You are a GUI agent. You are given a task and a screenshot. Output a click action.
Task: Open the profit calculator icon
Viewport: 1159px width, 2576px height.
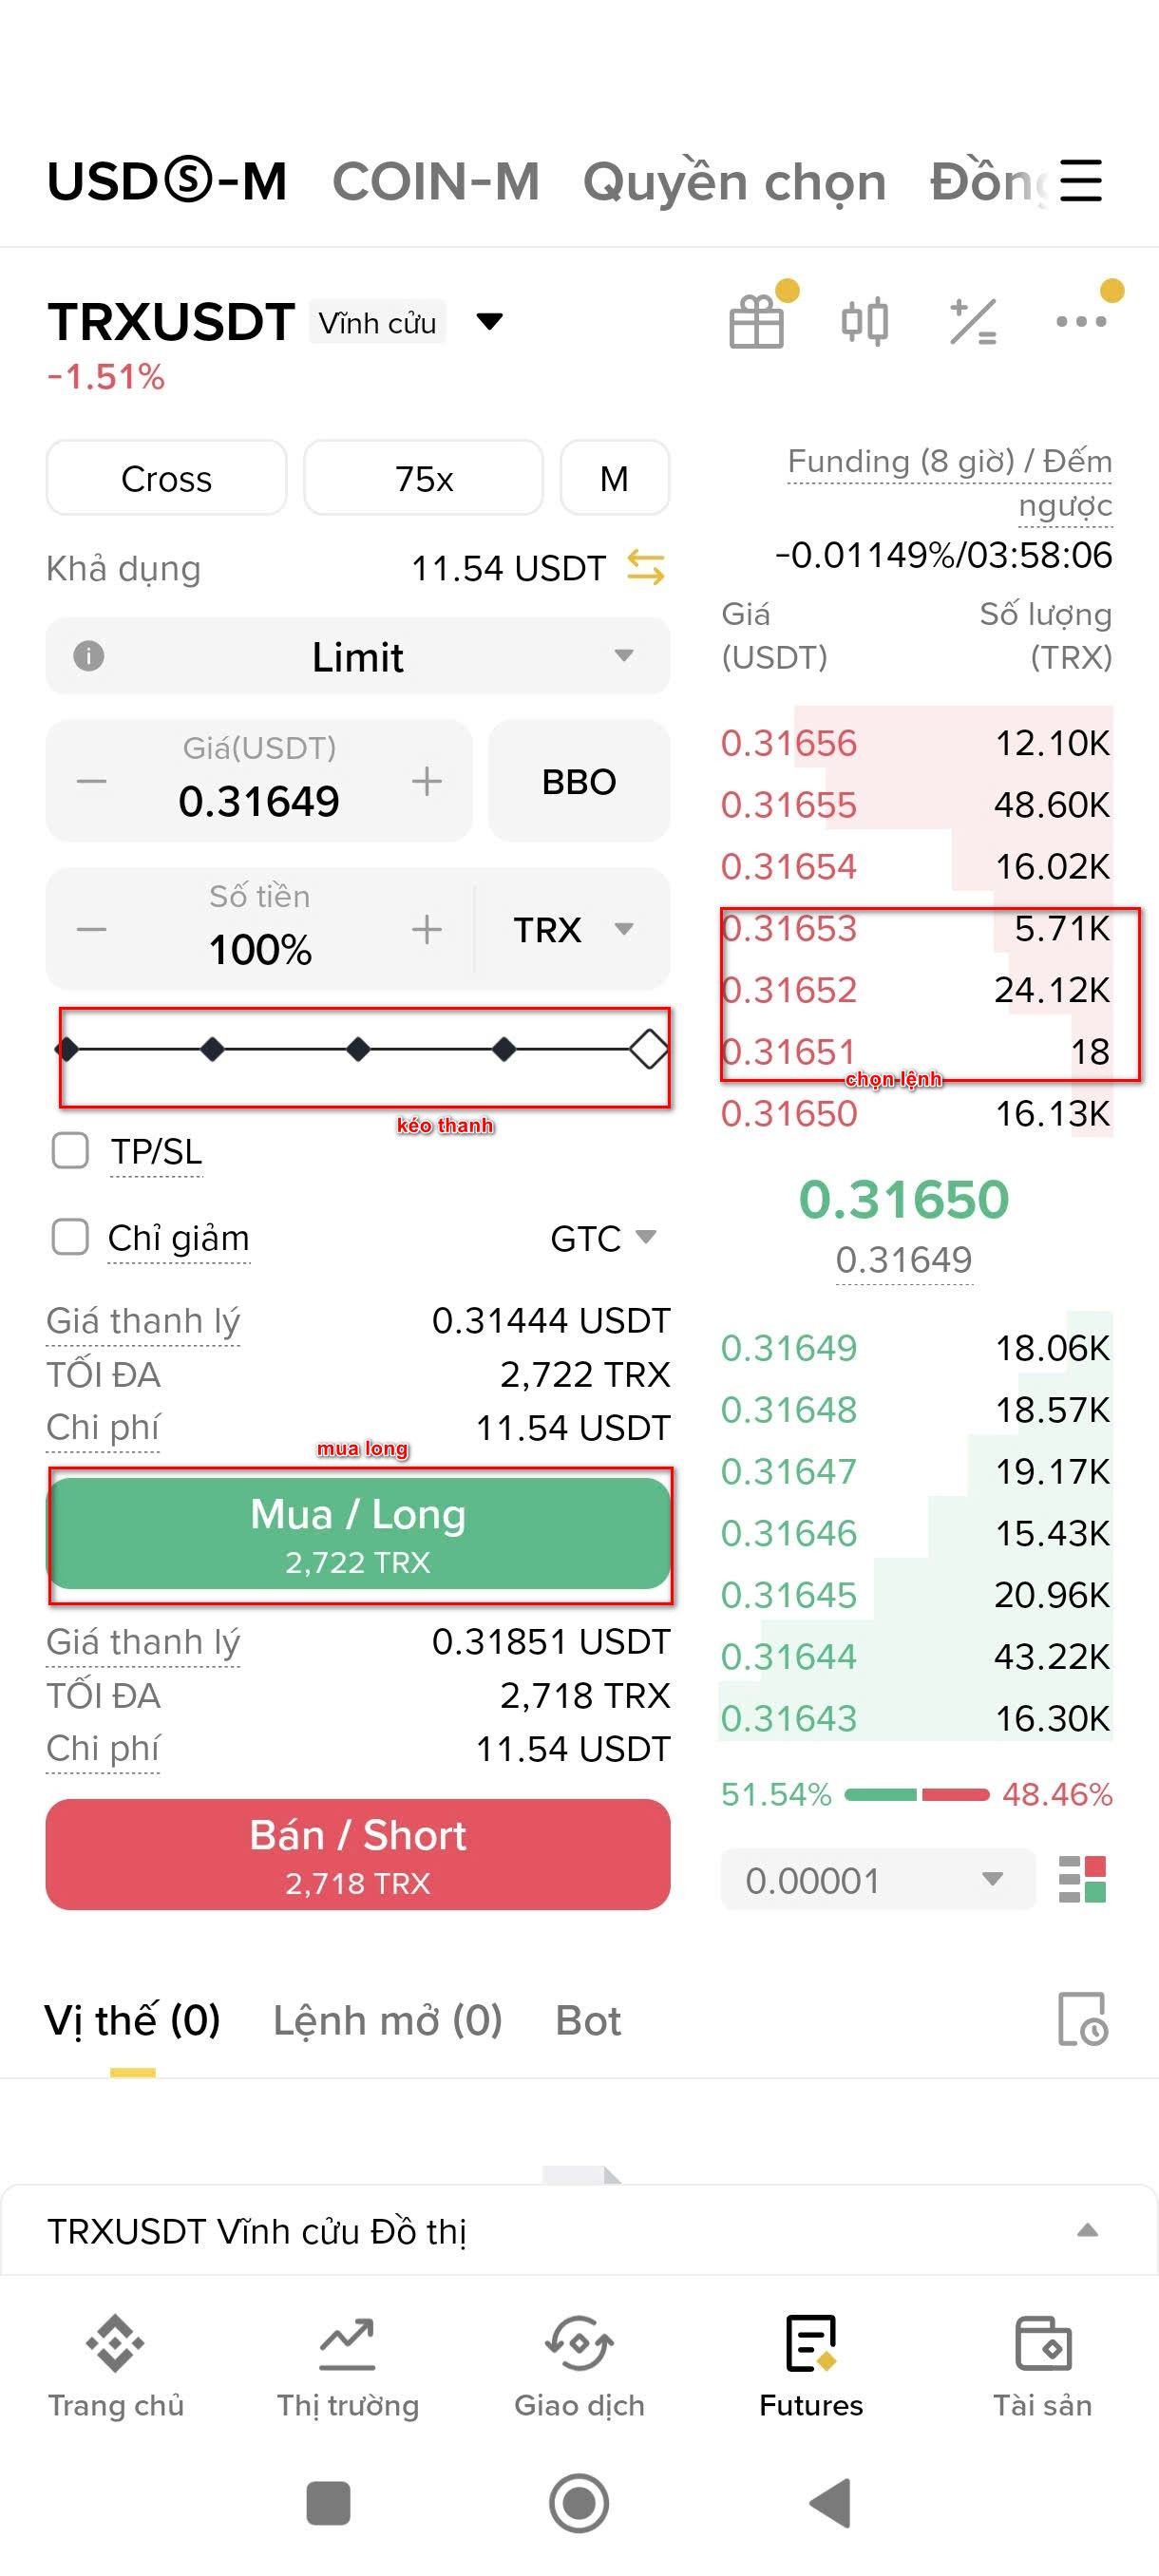[973, 321]
